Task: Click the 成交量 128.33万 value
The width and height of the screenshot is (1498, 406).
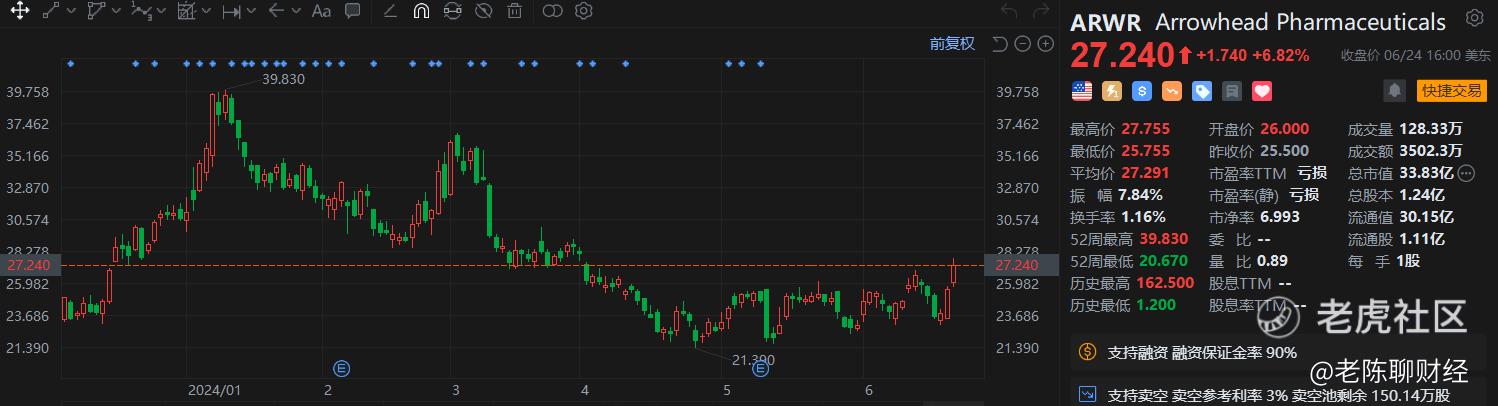Action: [x=1430, y=129]
